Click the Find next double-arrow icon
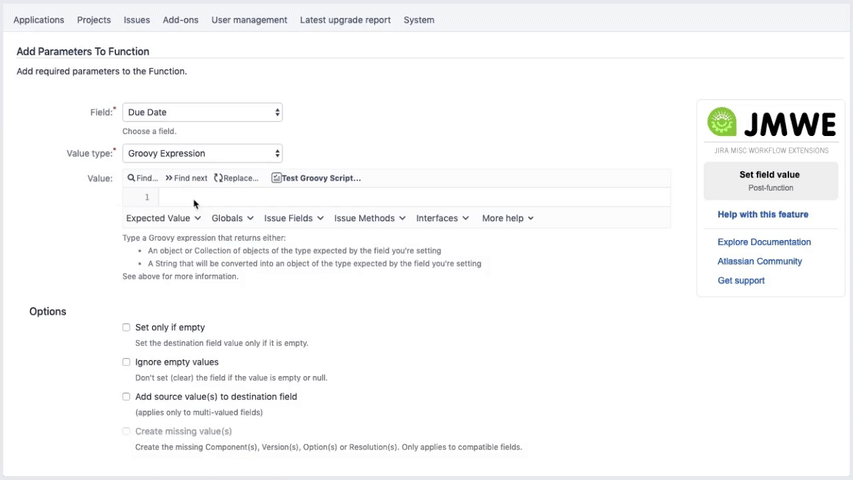Image resolution: width=853 pixels, height=480 pixels. pyautogui.click(x=169, y=178)
